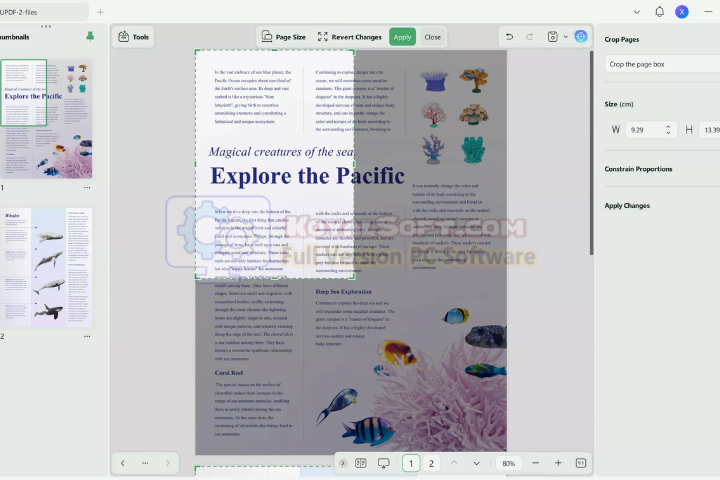Screen dimensions: 720x480
Task: Open the user account avatar
Action: (682, 12)
